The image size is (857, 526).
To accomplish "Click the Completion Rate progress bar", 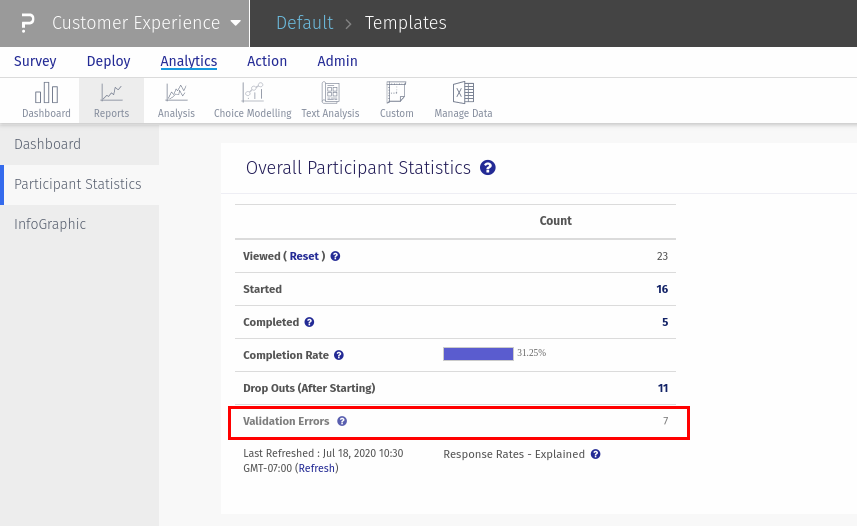I will point(478,354).
